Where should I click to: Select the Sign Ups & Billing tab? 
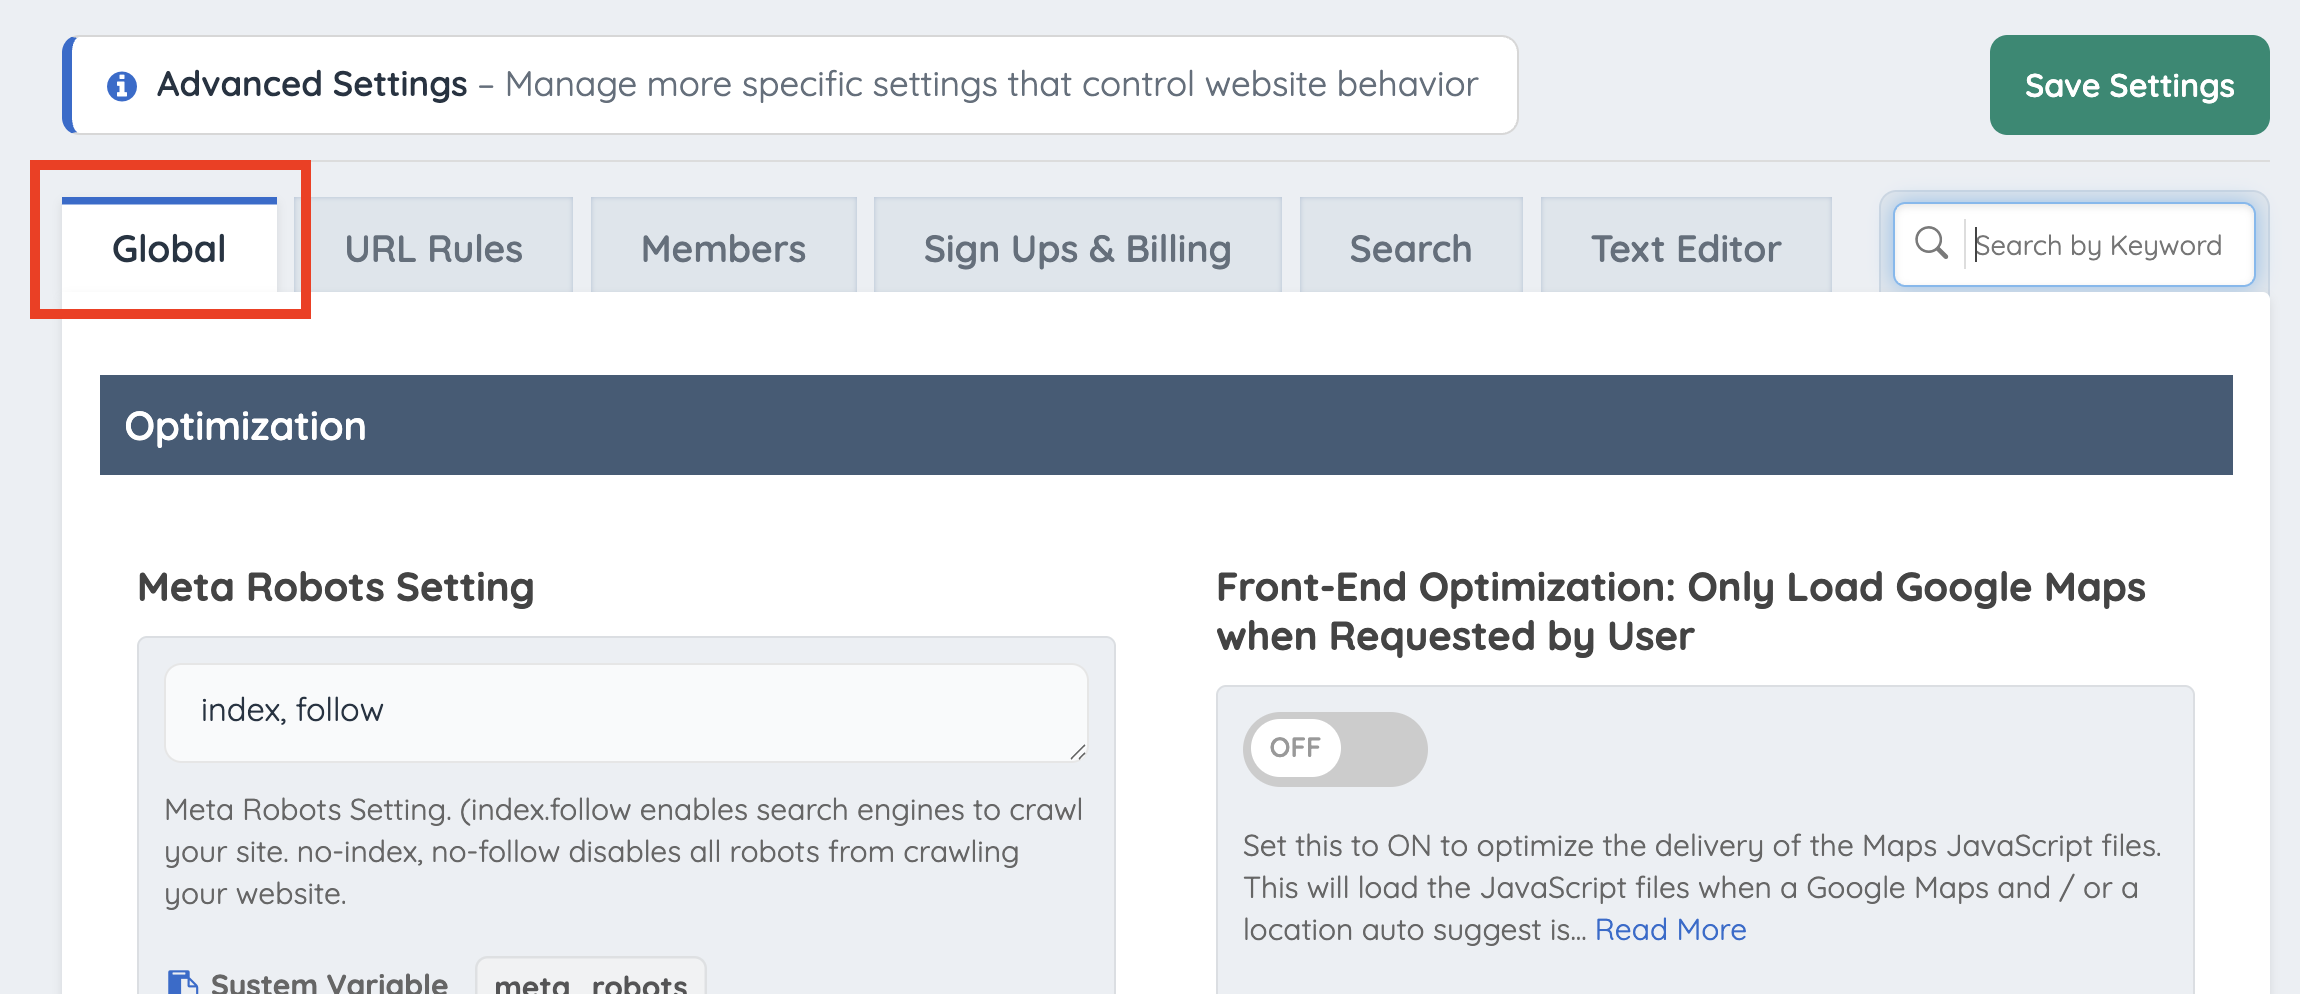tap(1077, 247)
